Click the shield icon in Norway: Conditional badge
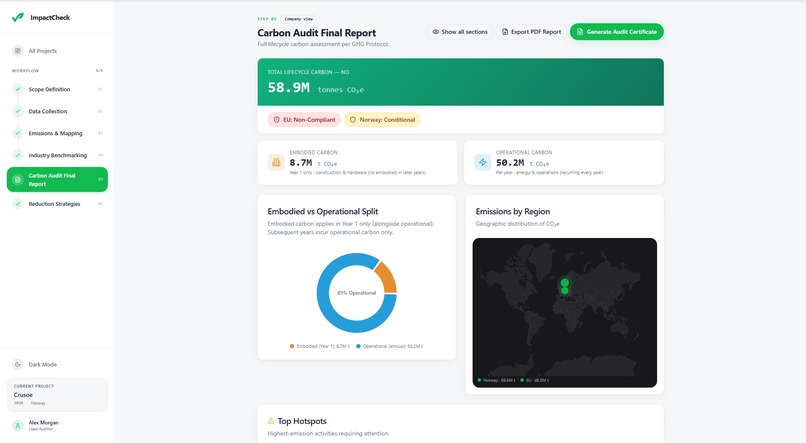The image size is (806, 443). point(353,120)
